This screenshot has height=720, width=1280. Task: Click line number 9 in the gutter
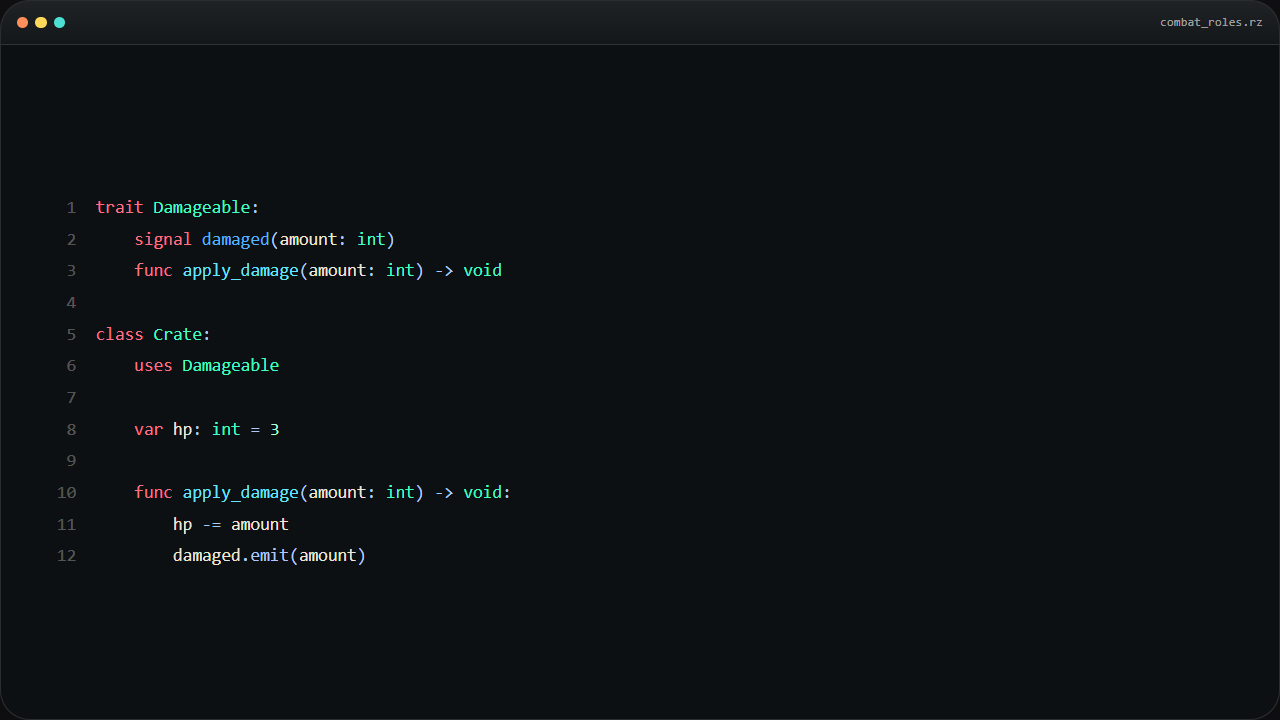pos(71,460)
